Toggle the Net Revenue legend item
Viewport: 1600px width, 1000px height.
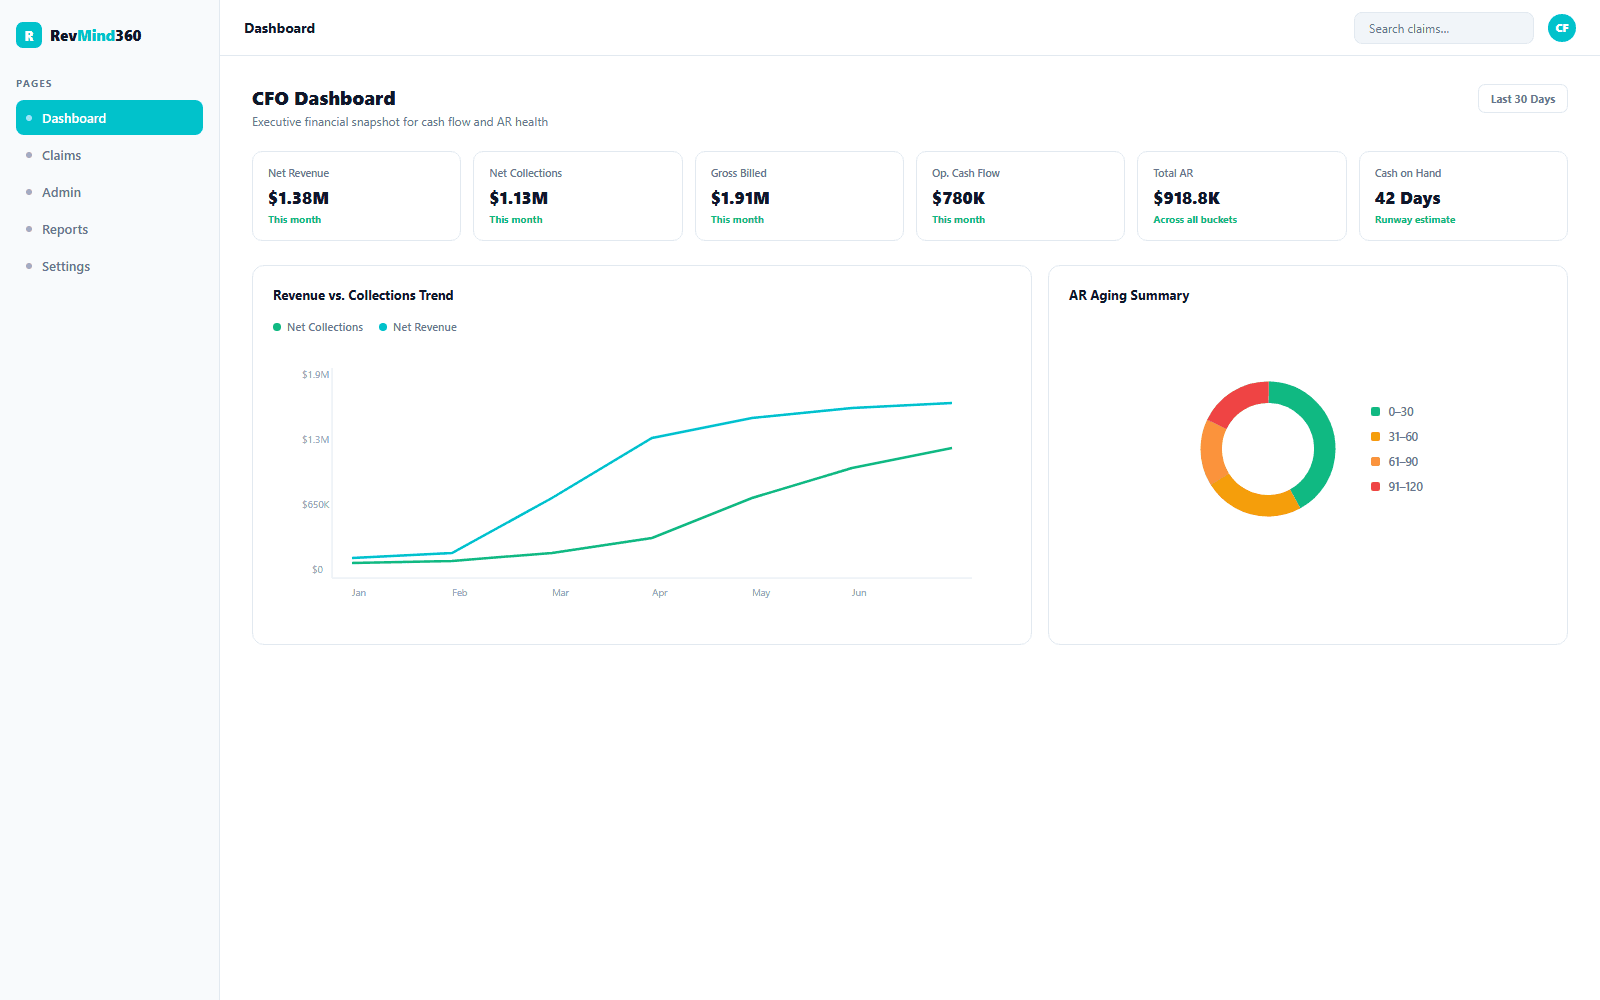tap(418, 327)
